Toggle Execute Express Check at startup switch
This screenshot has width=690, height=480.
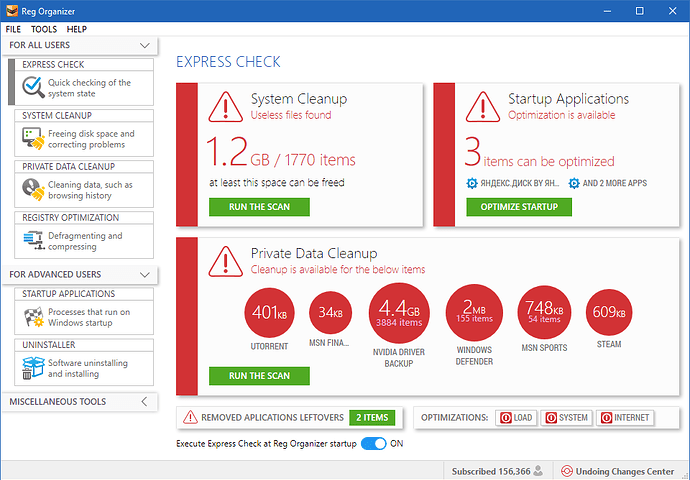(x=373, y=443)
